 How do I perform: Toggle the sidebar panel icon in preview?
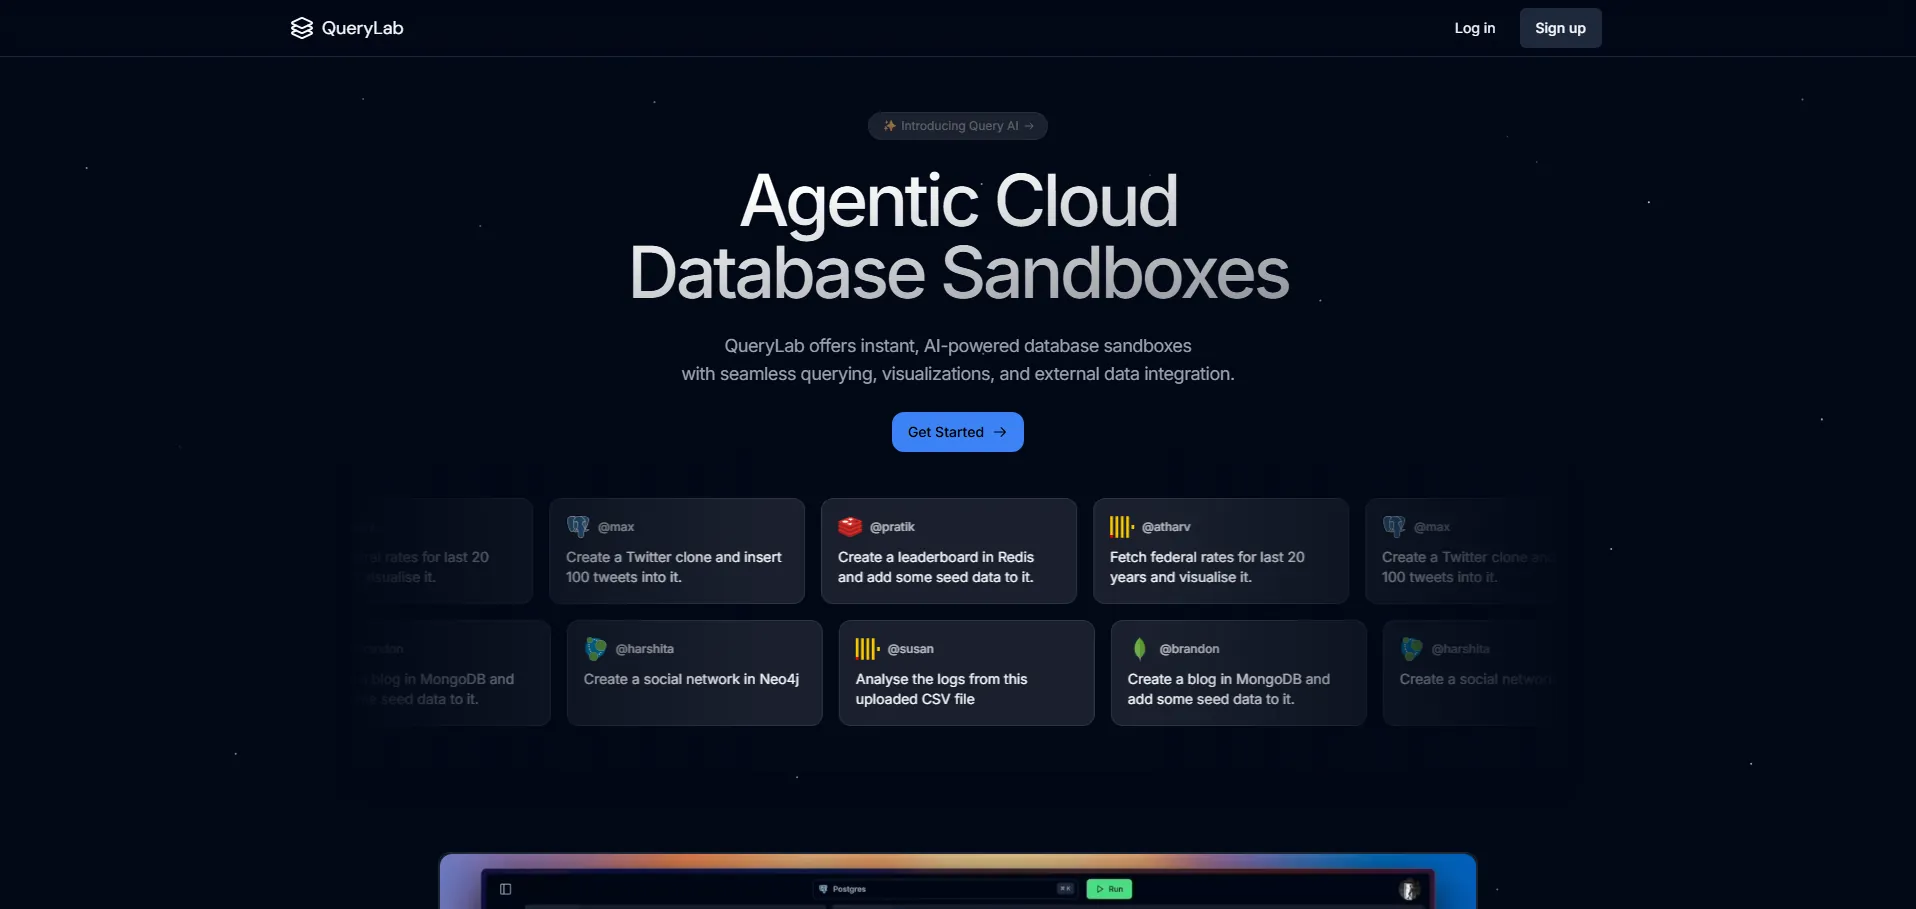505,889
